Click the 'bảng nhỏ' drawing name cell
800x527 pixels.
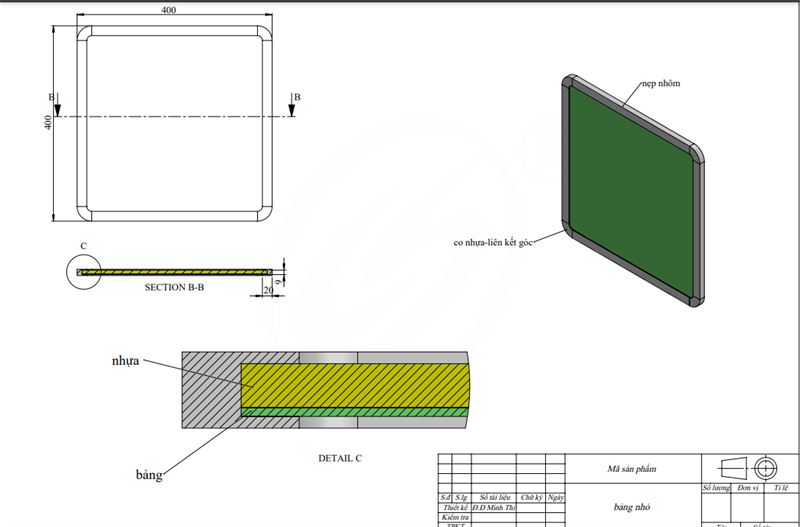[x=632, y=507]
